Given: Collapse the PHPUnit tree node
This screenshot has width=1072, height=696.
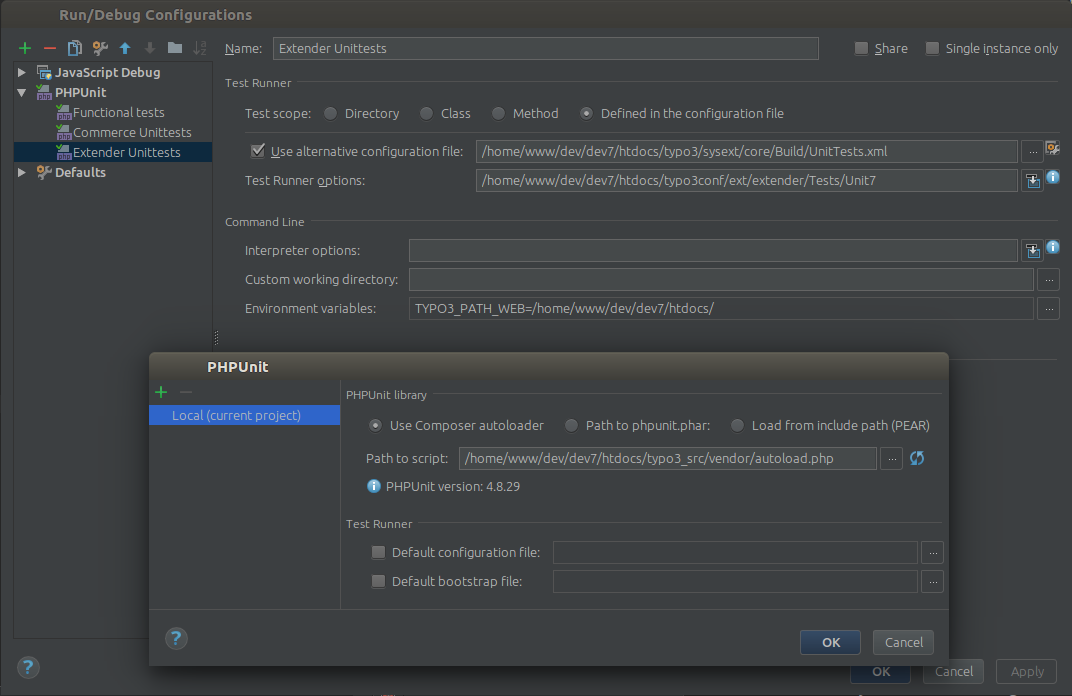Looking at the screenshot, I should pos(22,92).
